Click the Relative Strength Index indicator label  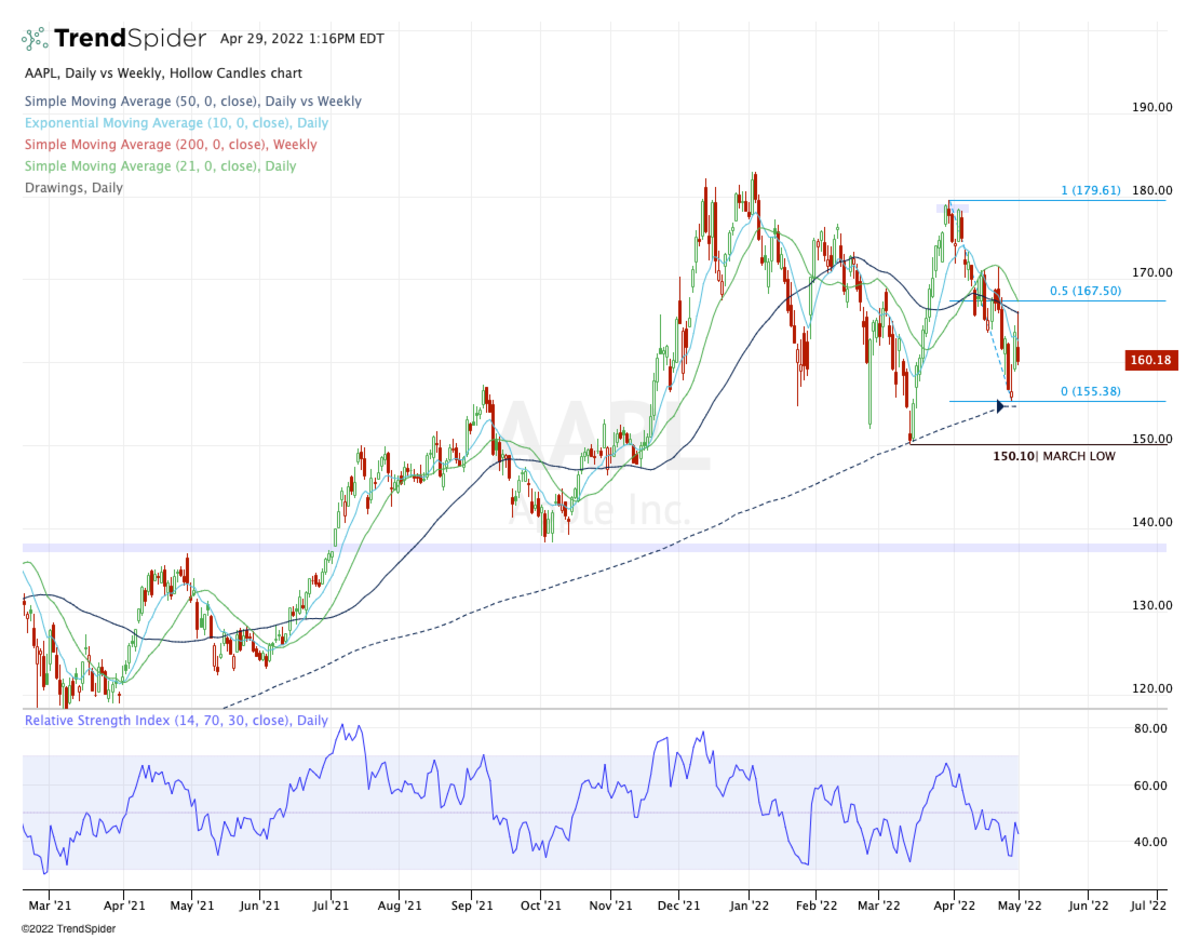point(176,720)
